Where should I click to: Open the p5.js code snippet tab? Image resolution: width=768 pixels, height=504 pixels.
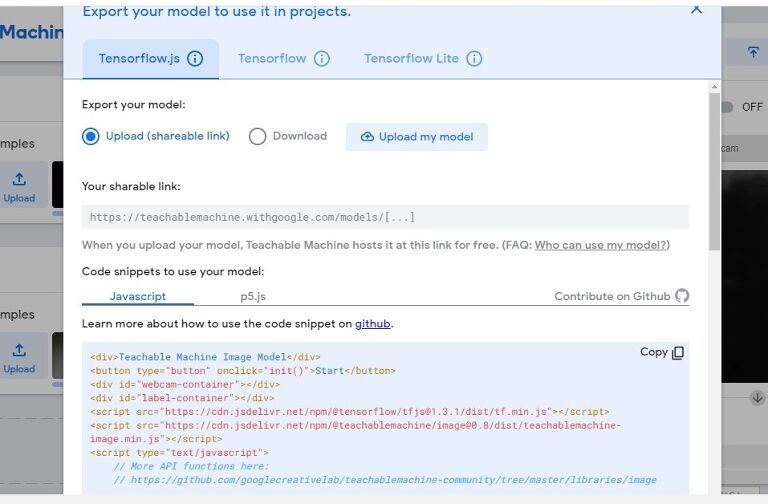[253, 296]
